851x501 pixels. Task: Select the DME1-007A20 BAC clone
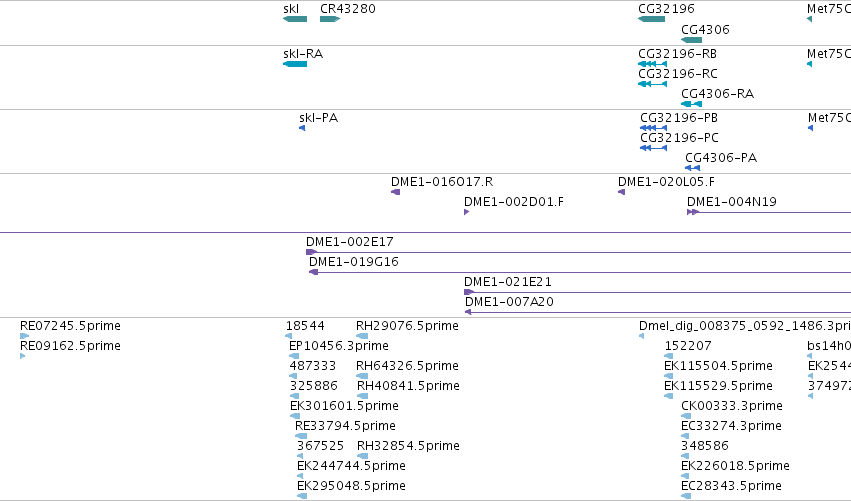658,313
